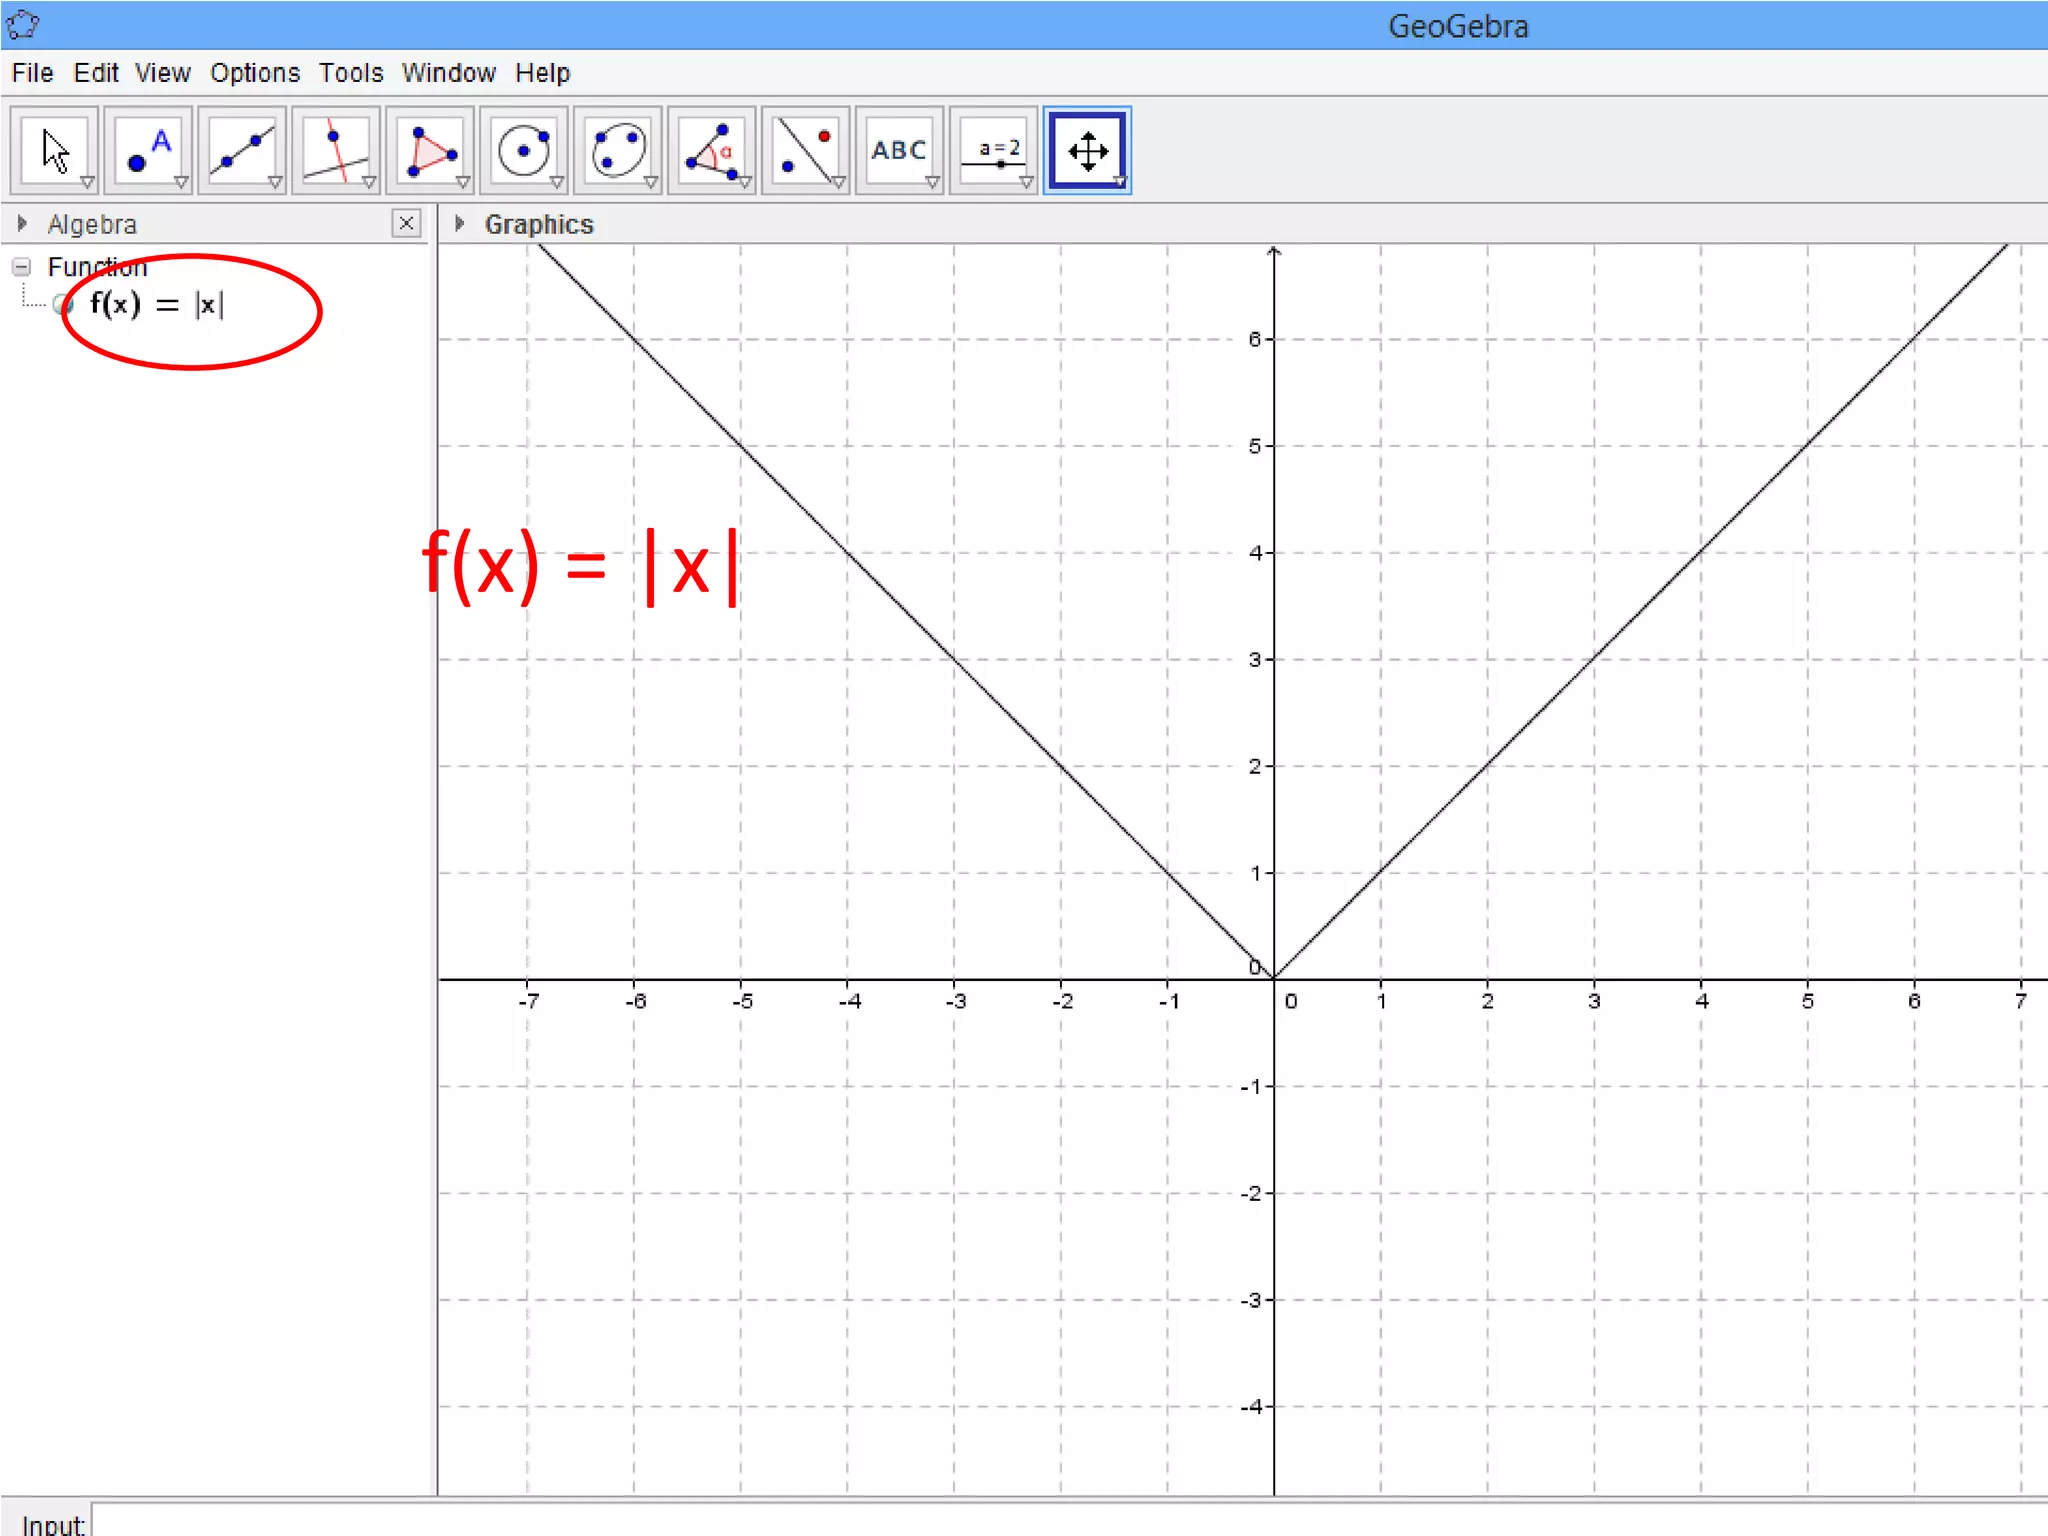Open the Options menu
This screenshot has height=1536, width=2048.
(254, 73)
